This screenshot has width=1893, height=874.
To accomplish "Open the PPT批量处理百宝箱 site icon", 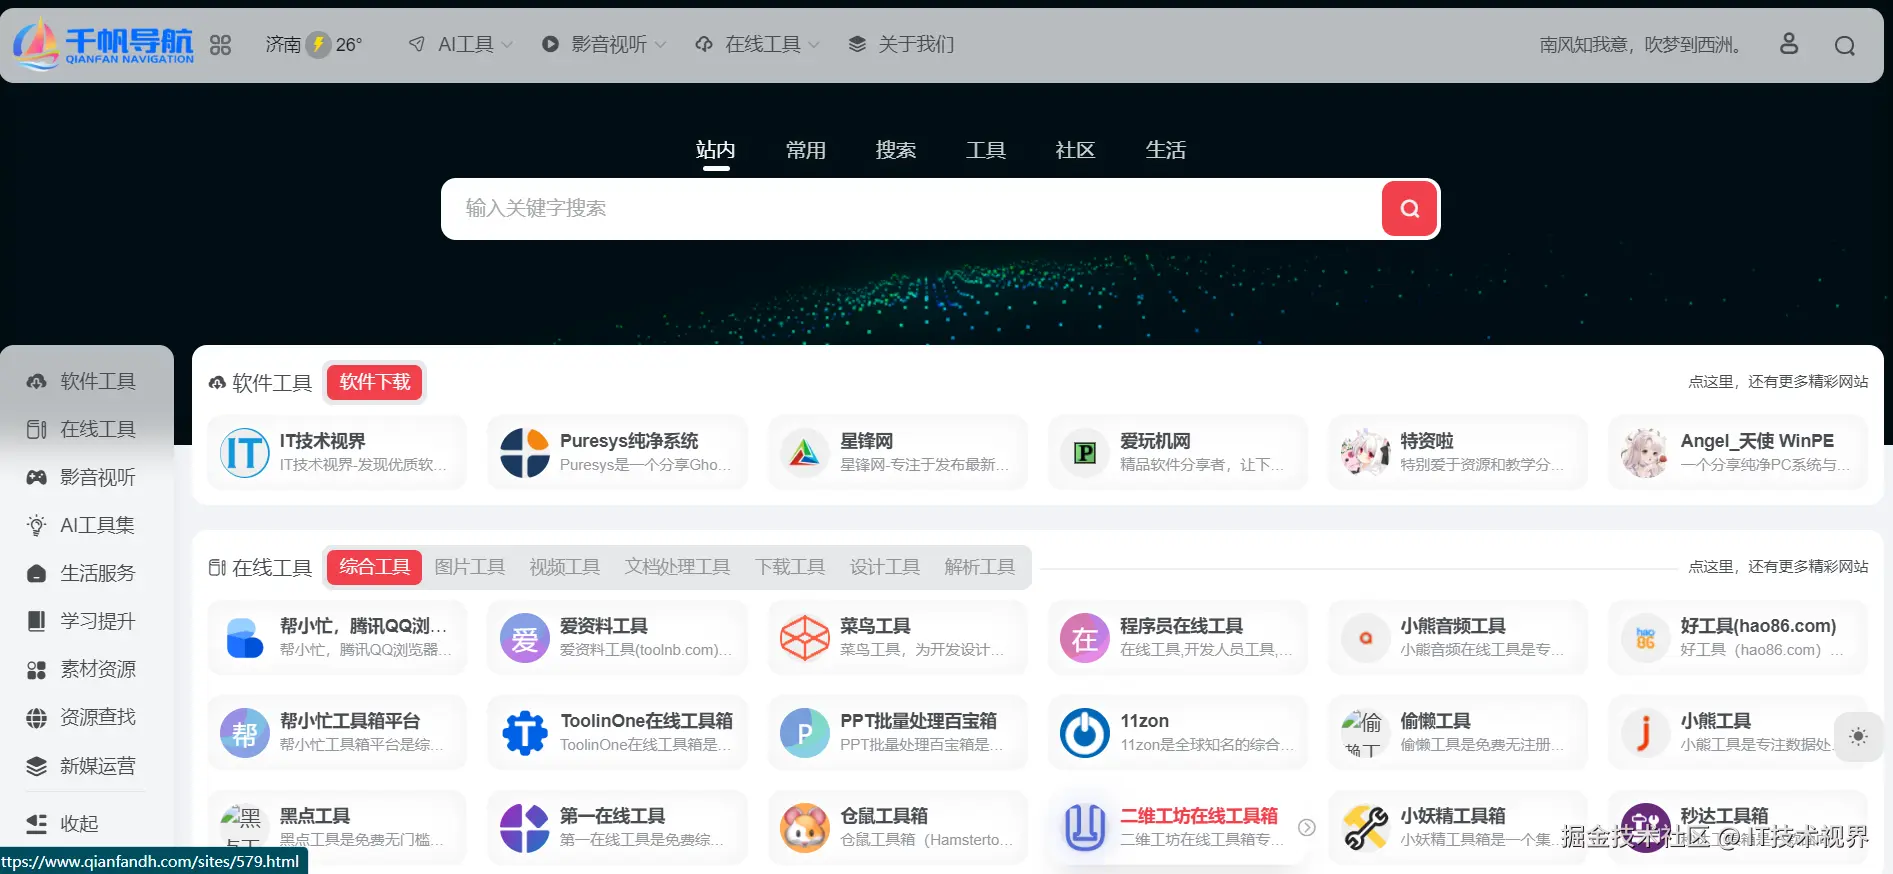I will coord(805,733).
